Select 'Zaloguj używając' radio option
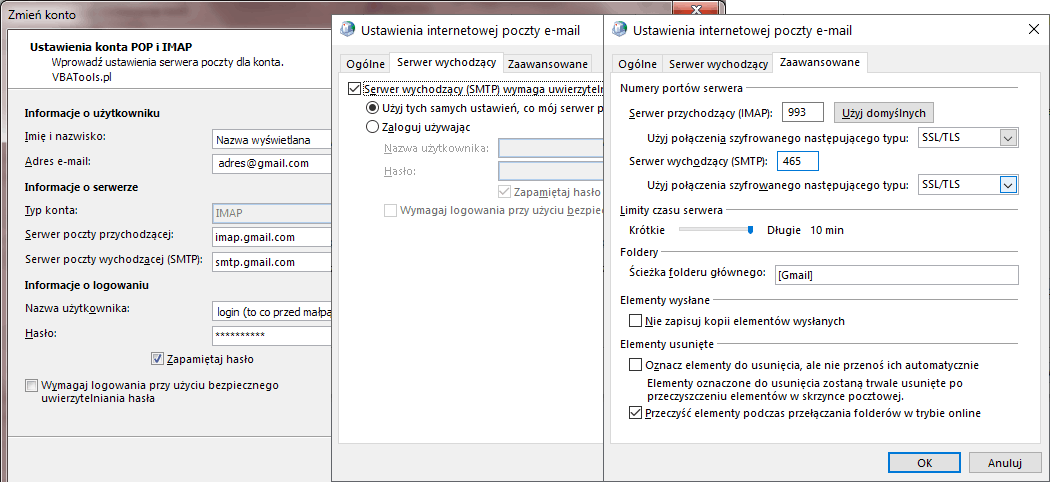1050x482 pixels. point(372,127)
